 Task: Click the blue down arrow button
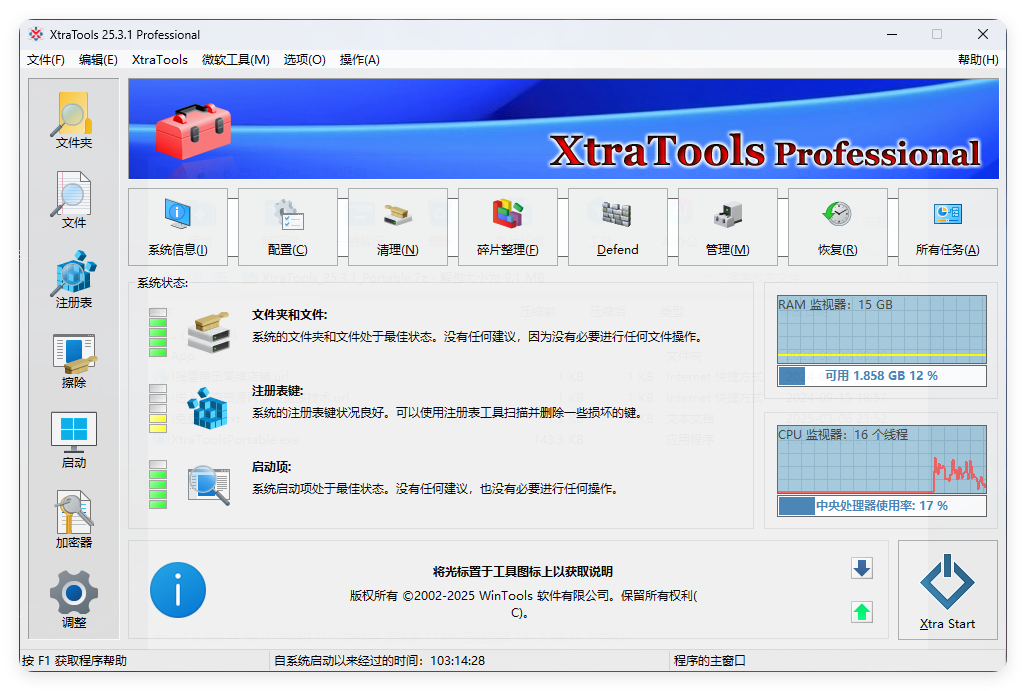point(860,568)
